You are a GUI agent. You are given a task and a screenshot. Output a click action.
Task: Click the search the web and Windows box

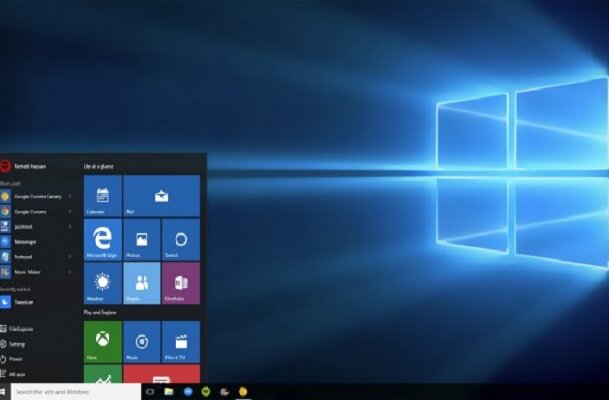[75, 392]
